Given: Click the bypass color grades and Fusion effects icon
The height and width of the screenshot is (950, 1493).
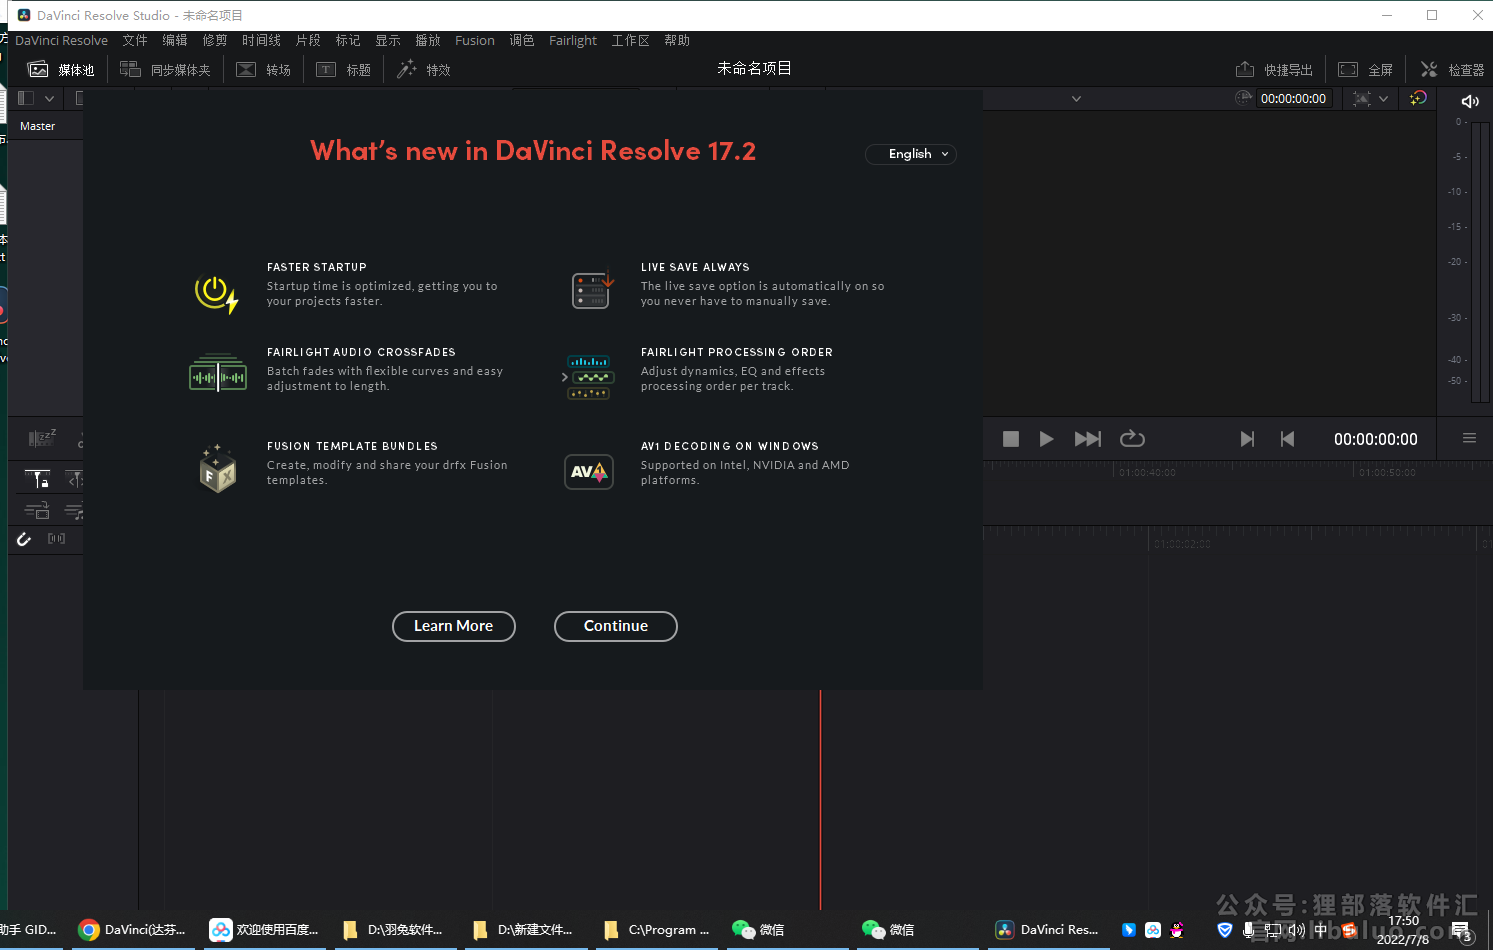Looking at the screenshot, I should (1418, 98).
